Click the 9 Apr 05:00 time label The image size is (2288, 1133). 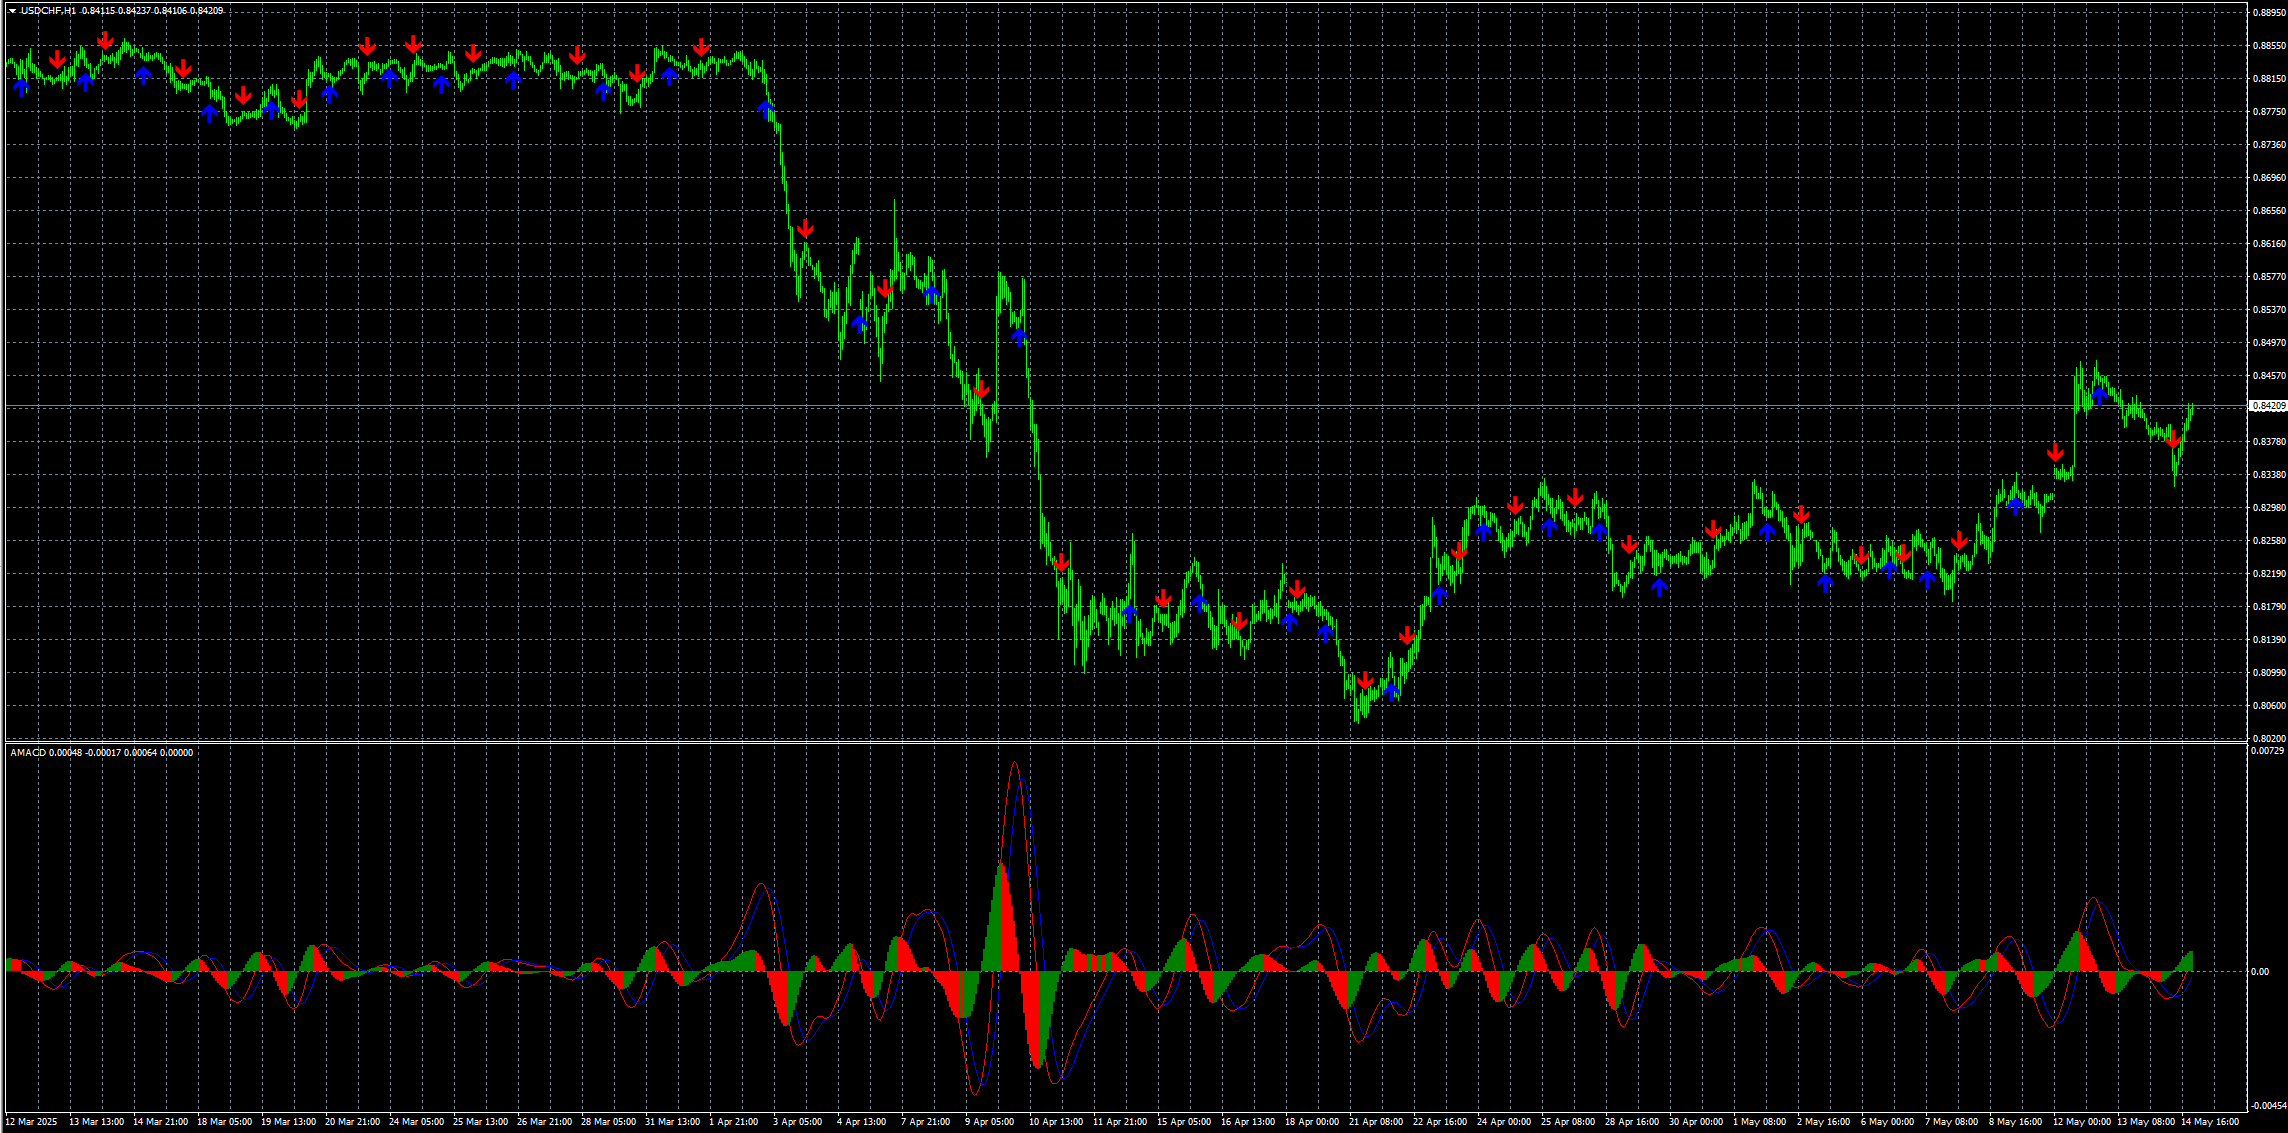(x=990, y=1121)
